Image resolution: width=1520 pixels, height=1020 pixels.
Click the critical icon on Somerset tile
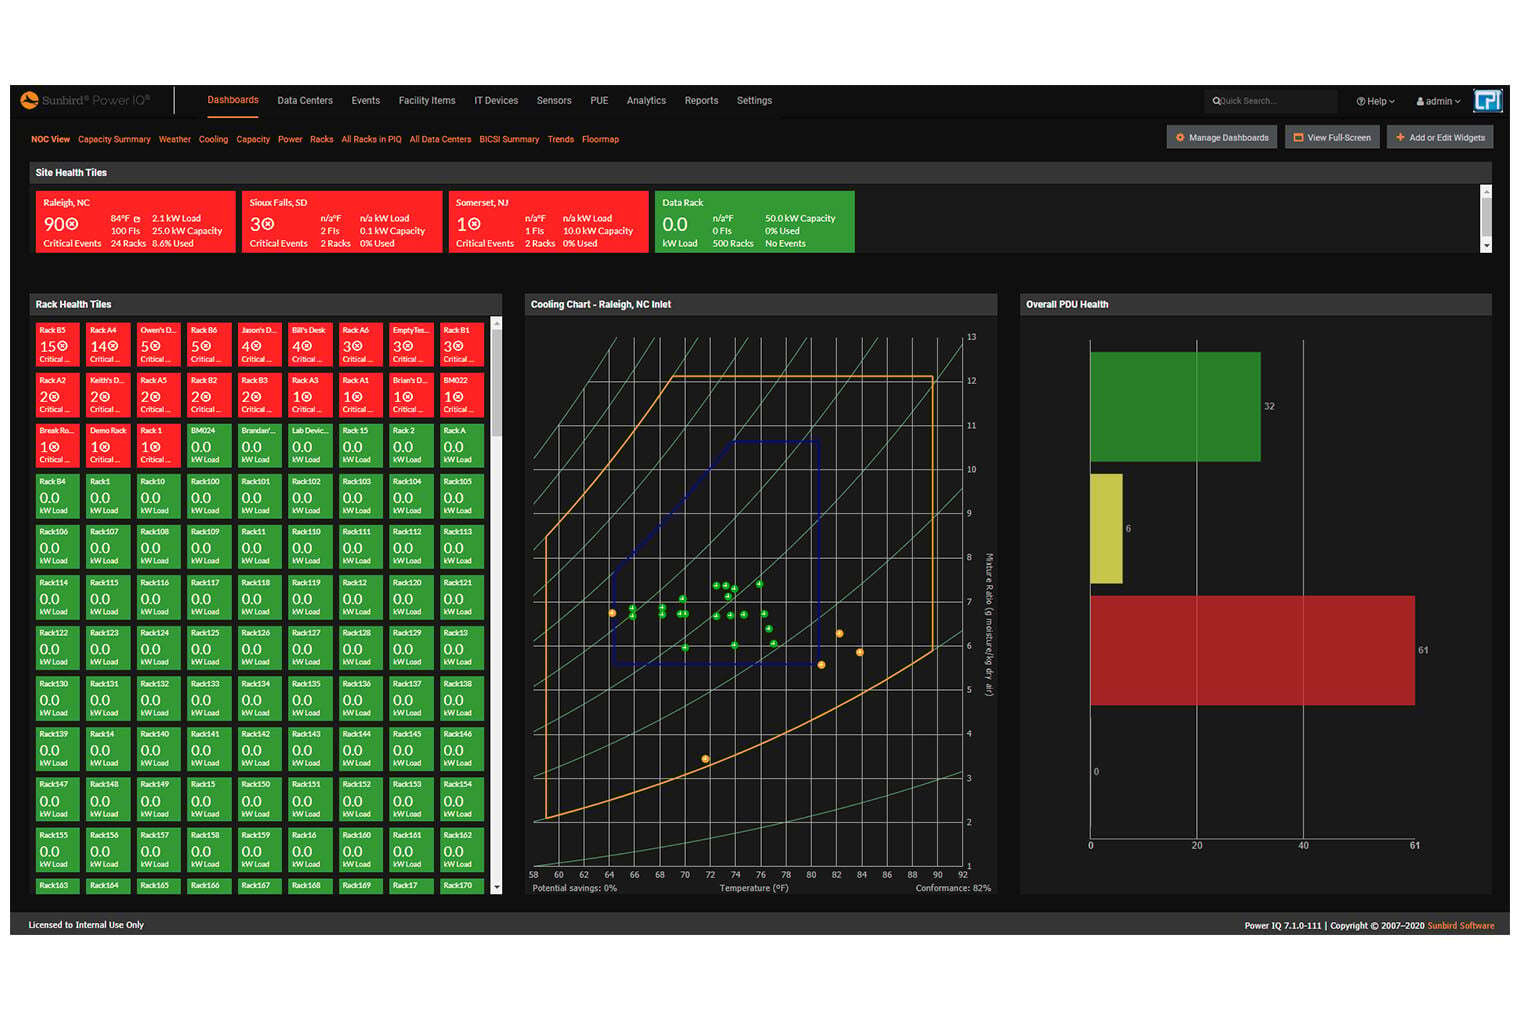[474, 225]
